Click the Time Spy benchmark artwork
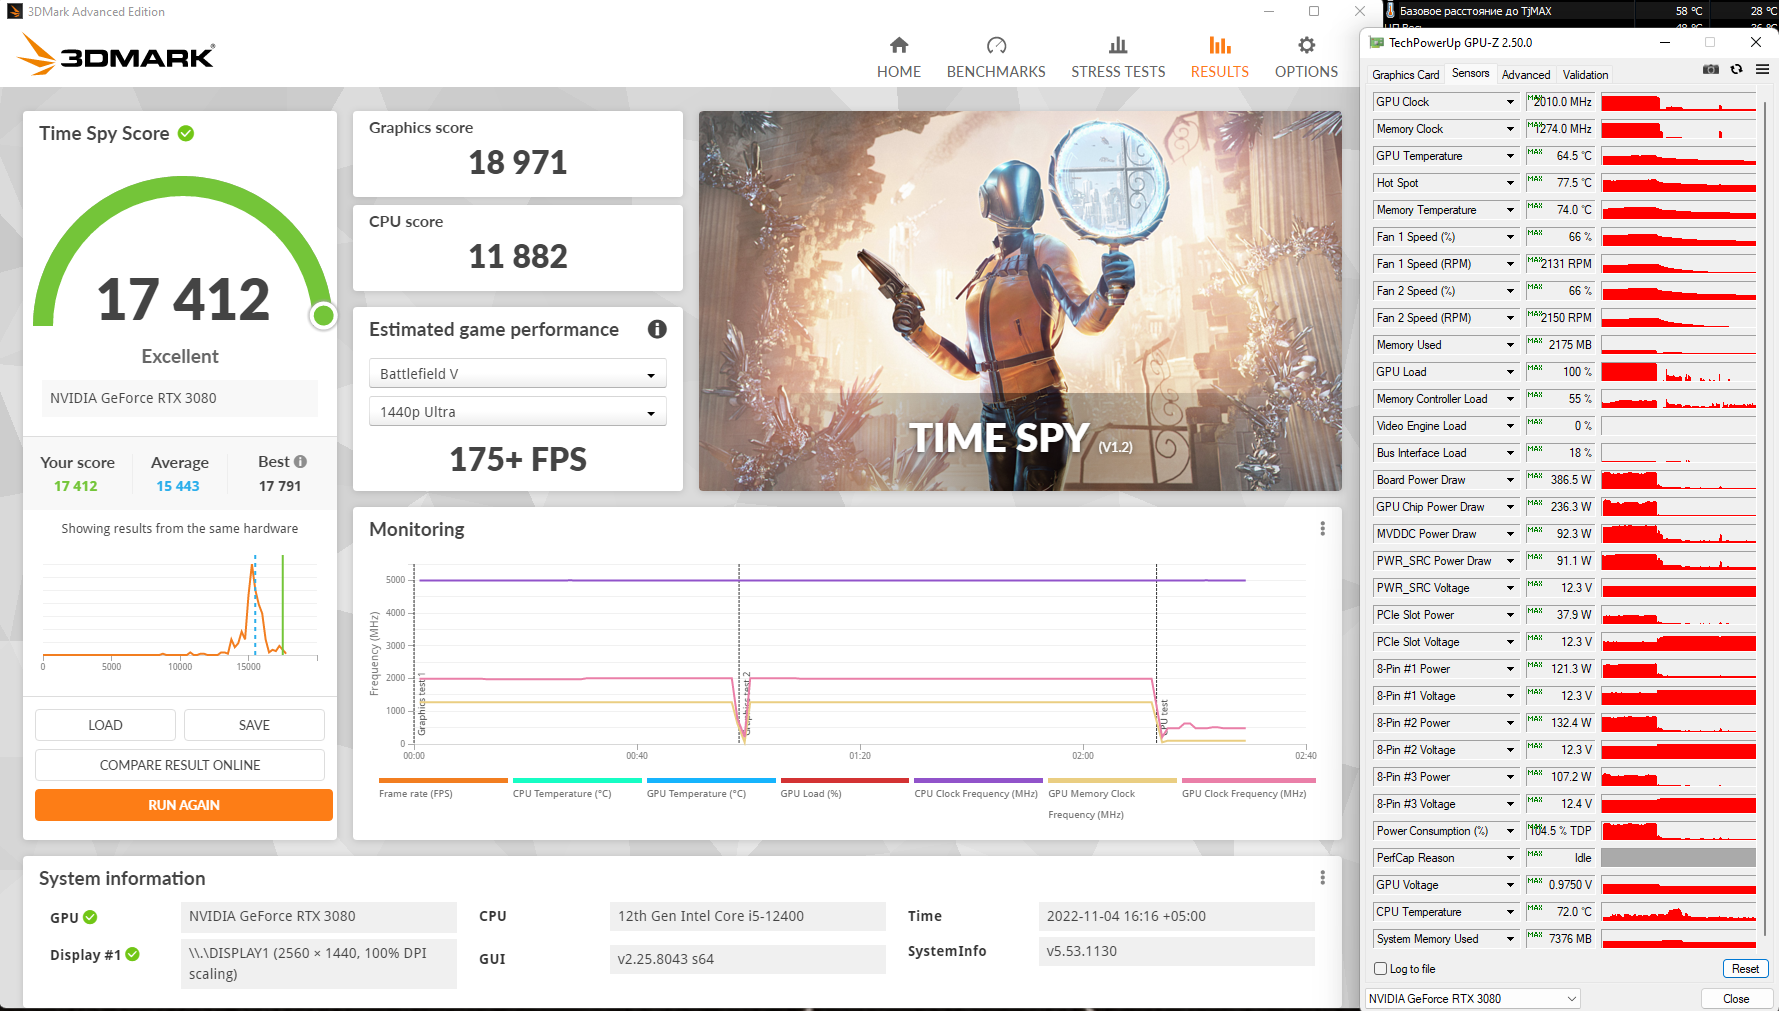Image resolution: width=1779 pixels, height=1011 pixels. point(1020,301)
